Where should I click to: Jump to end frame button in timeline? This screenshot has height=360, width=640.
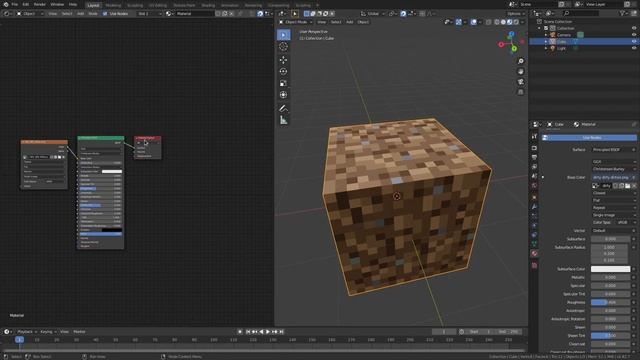(281, 332)
